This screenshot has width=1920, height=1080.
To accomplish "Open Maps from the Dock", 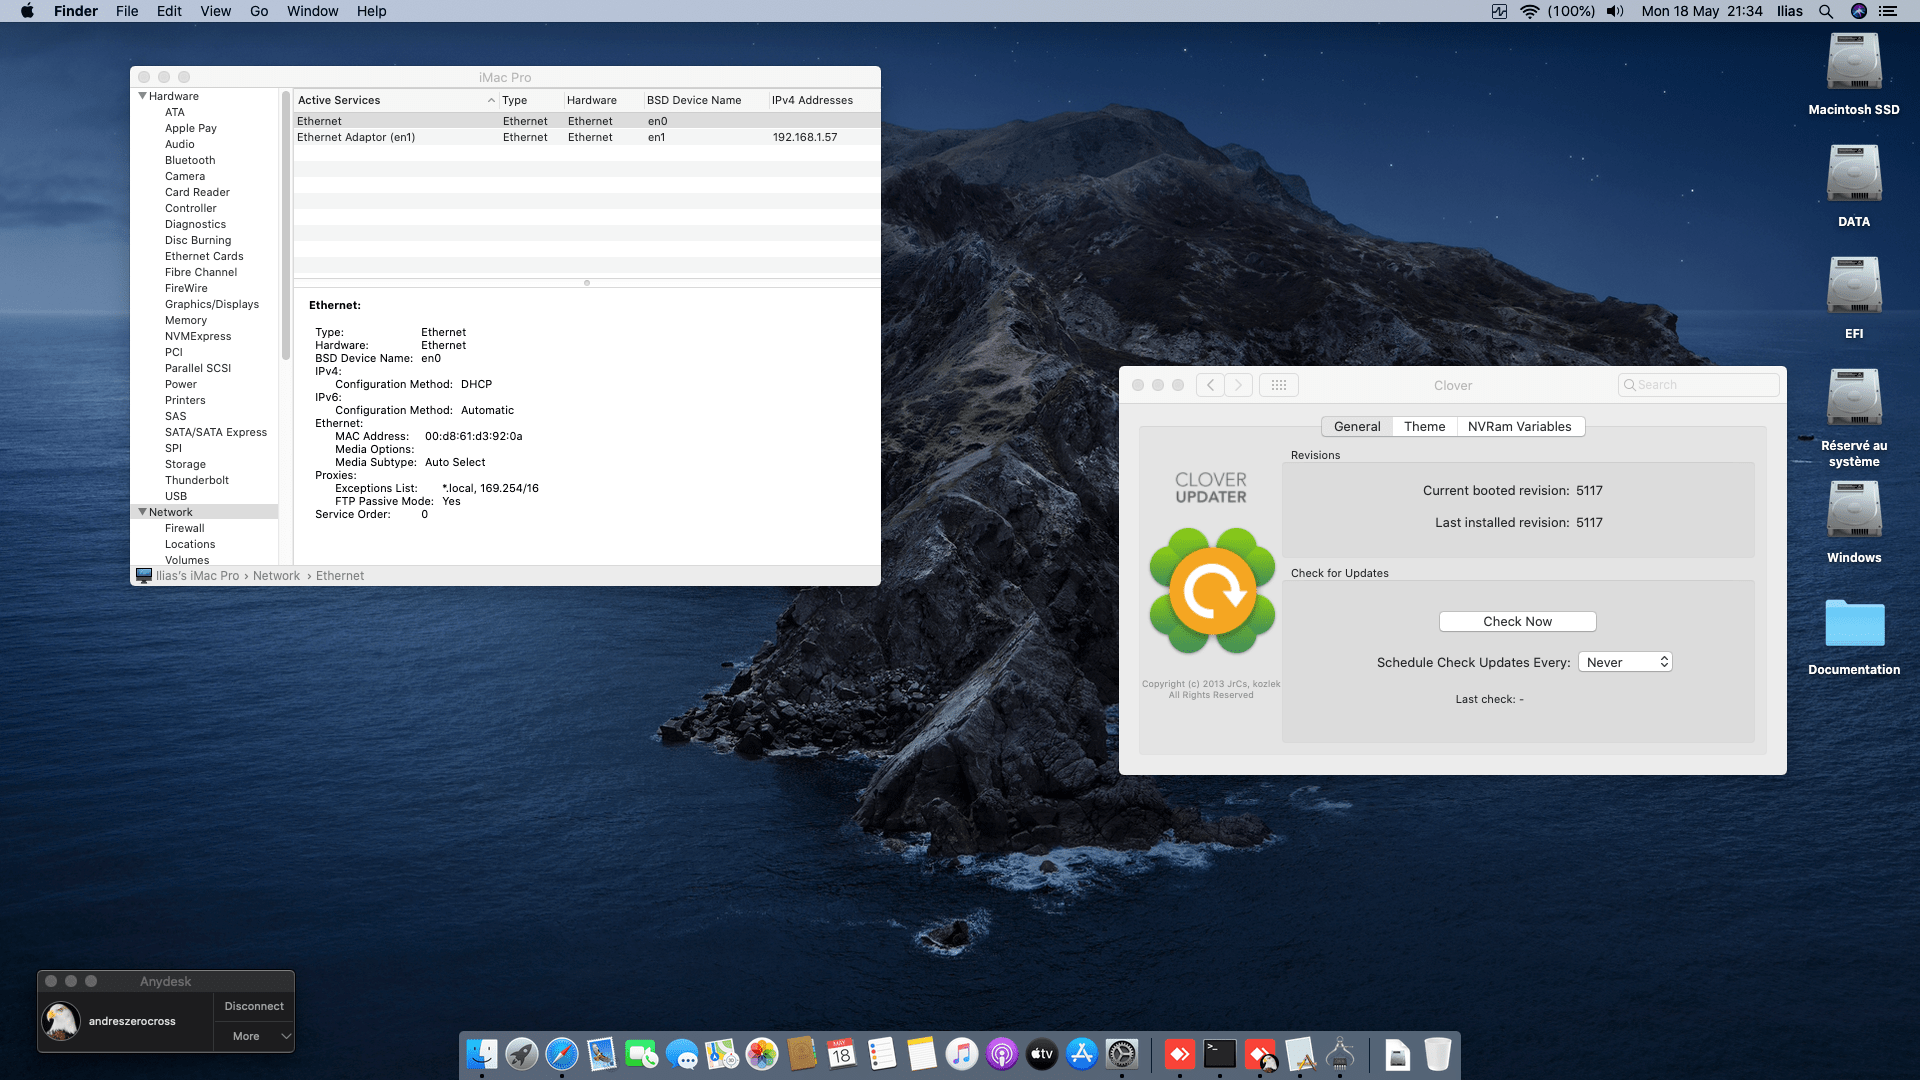I will [x=722, y=1054].
